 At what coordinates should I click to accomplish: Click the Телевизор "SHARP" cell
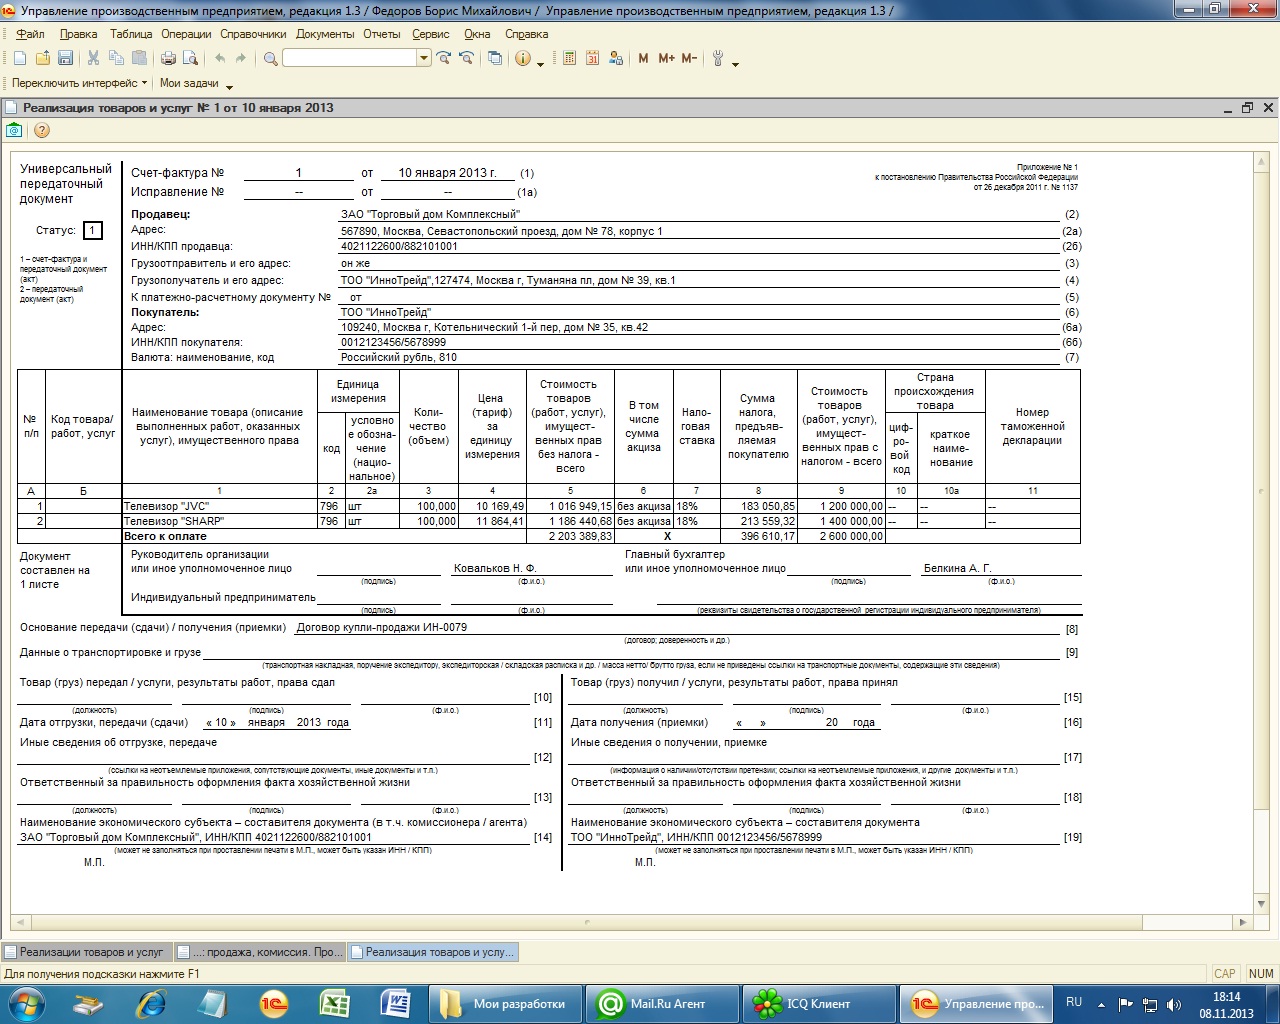(x=220, y=521)
